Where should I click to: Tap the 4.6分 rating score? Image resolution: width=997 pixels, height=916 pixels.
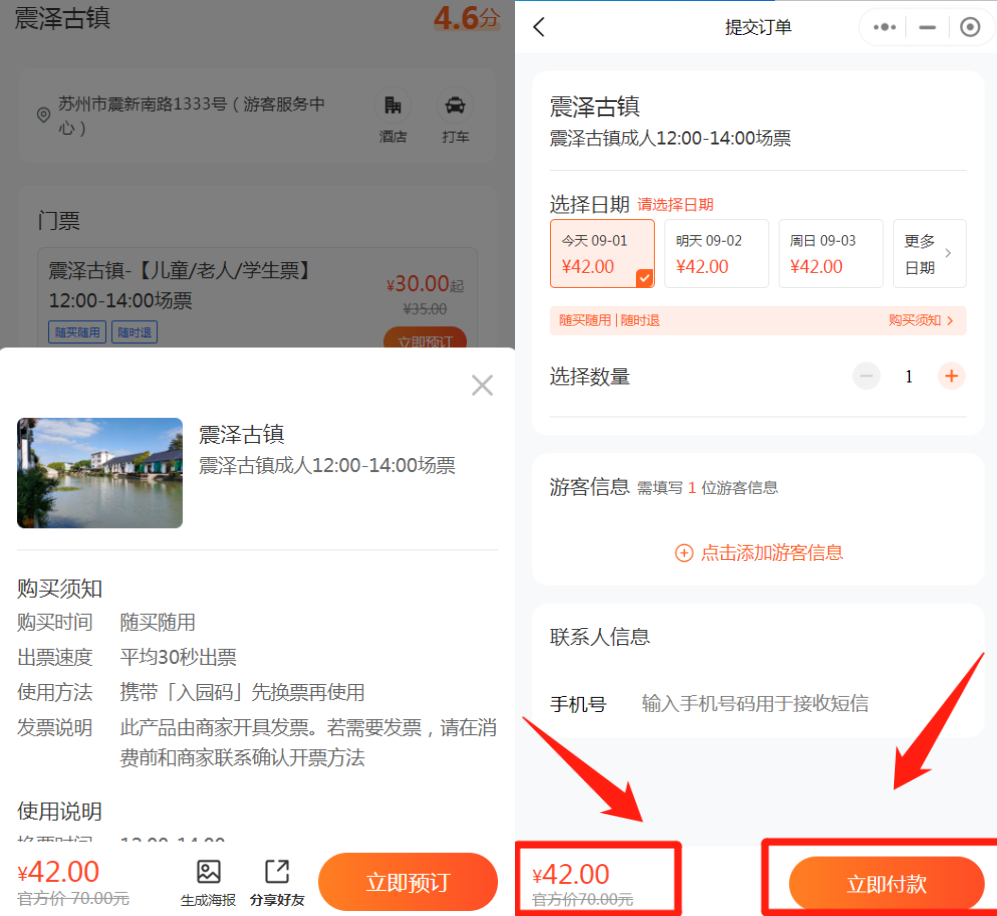467,18
